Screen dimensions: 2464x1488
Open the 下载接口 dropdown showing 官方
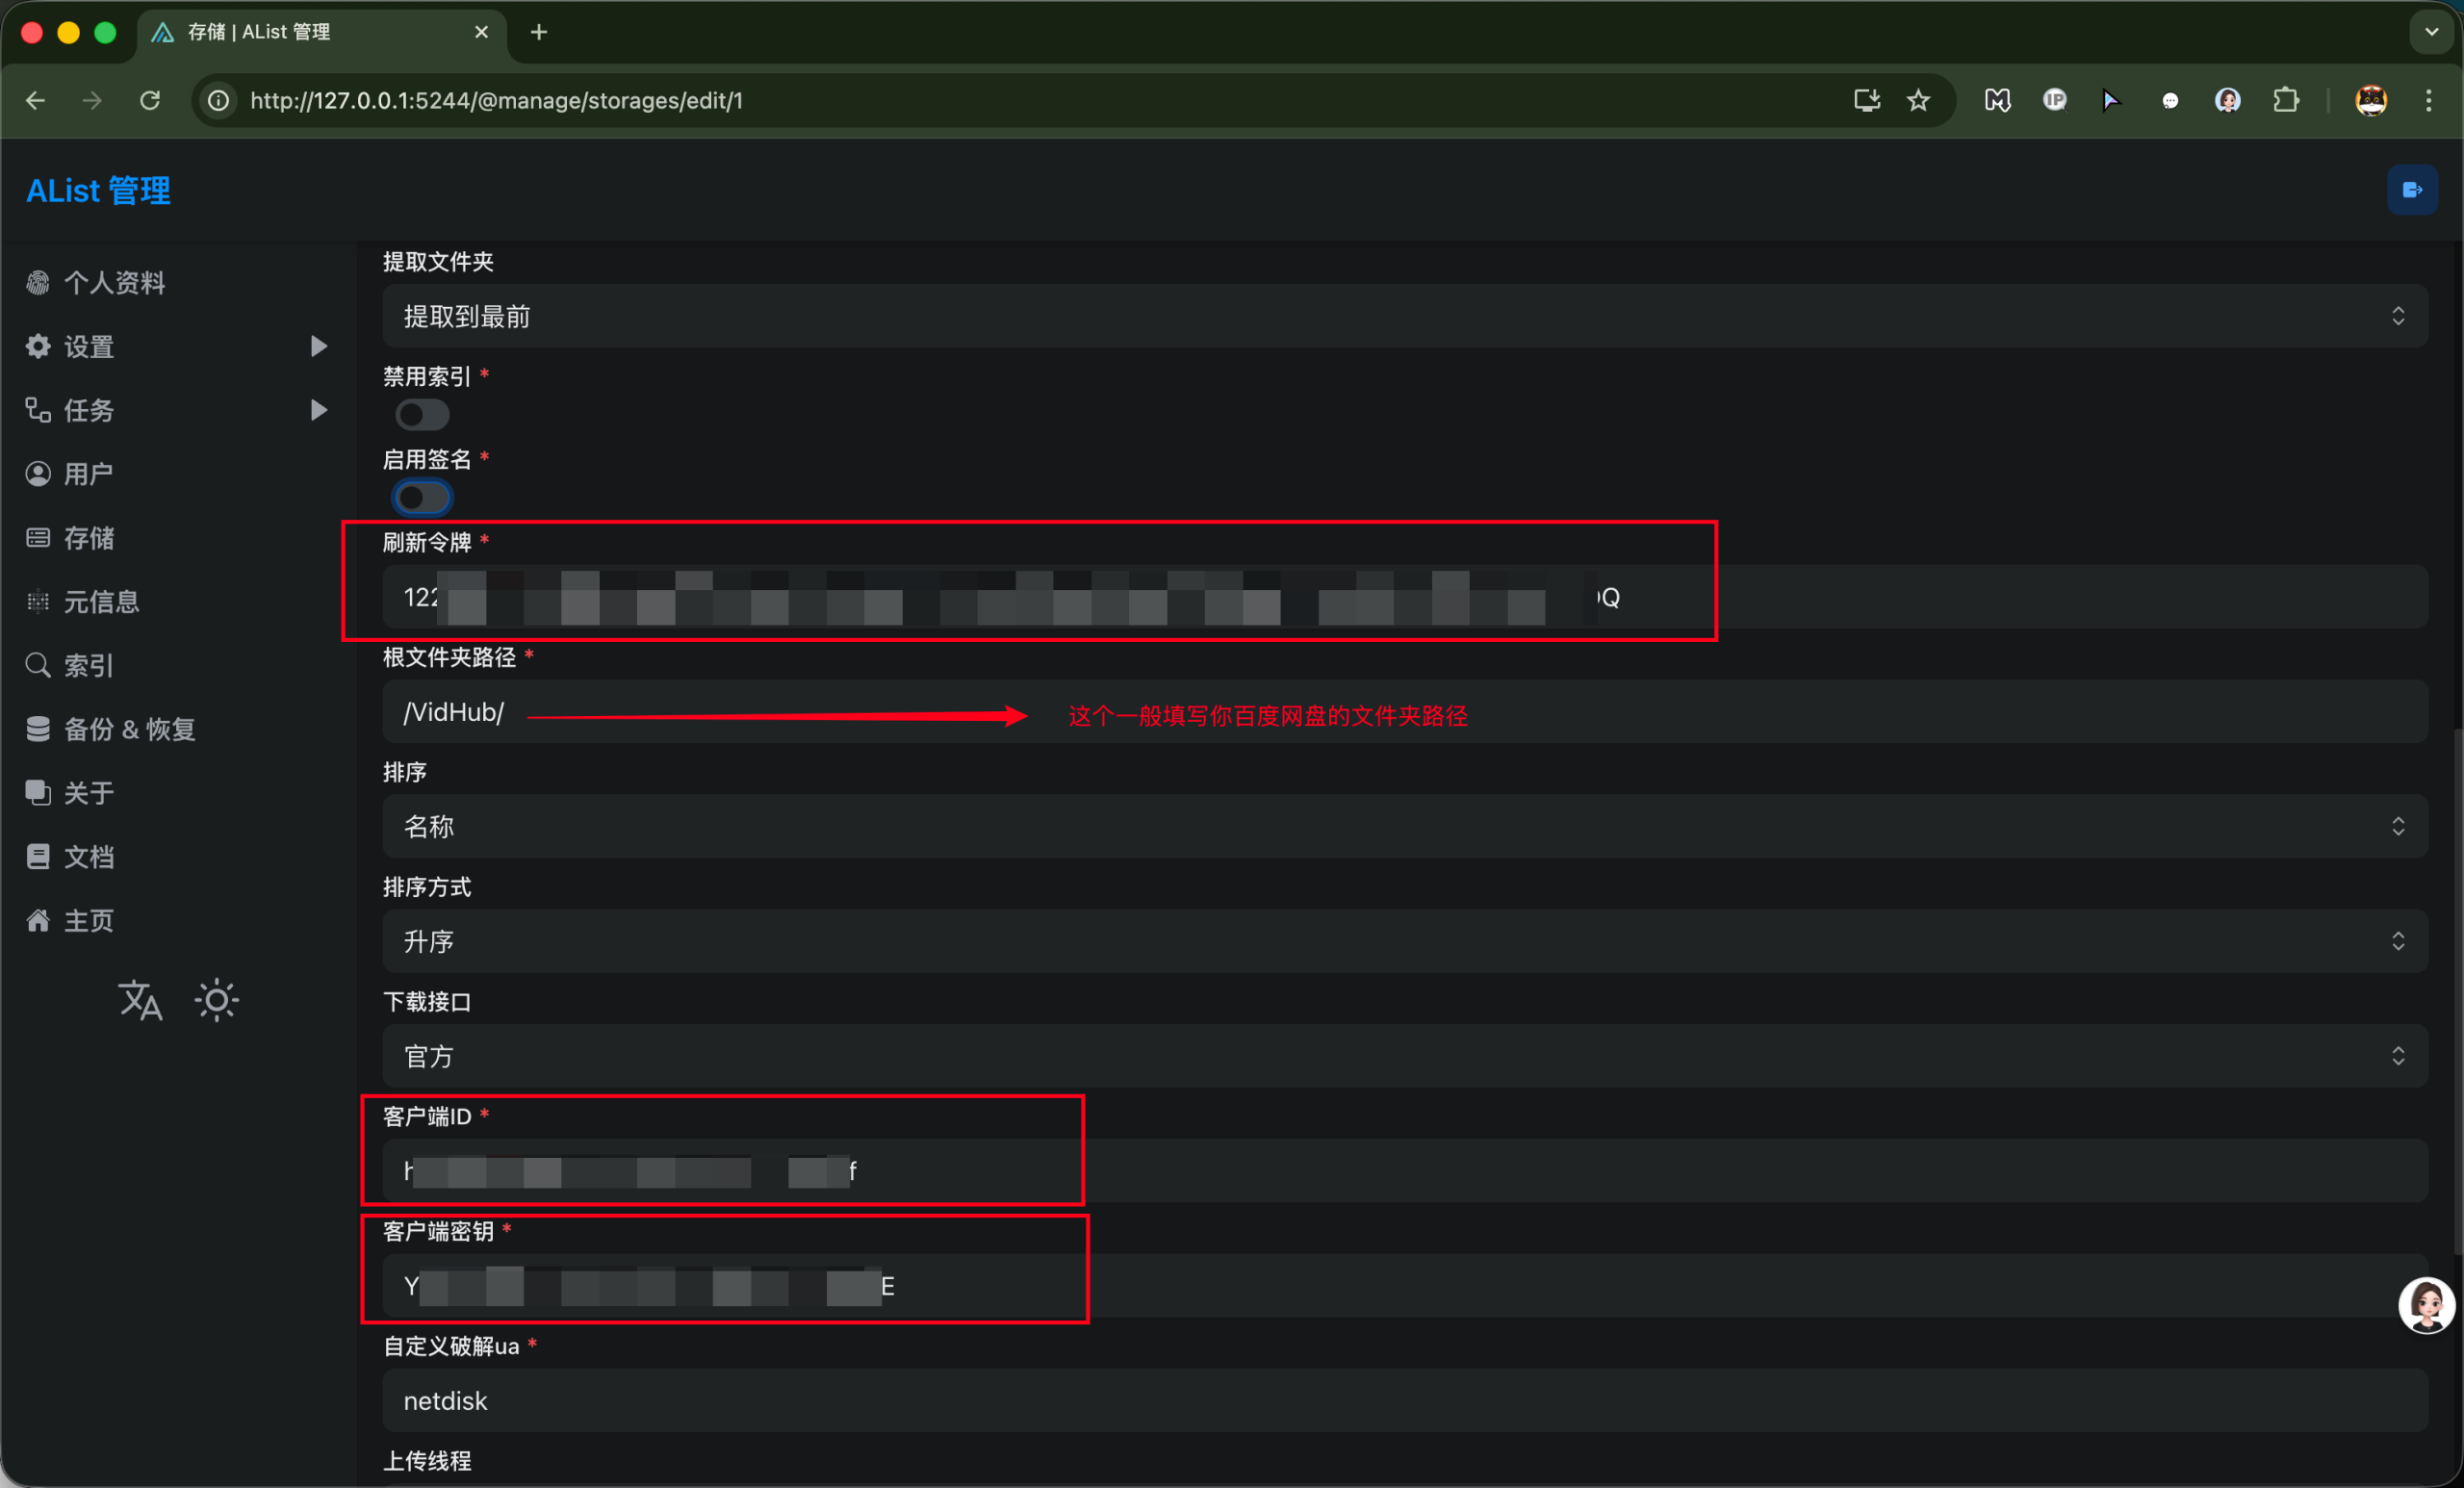point(1404,1056)
